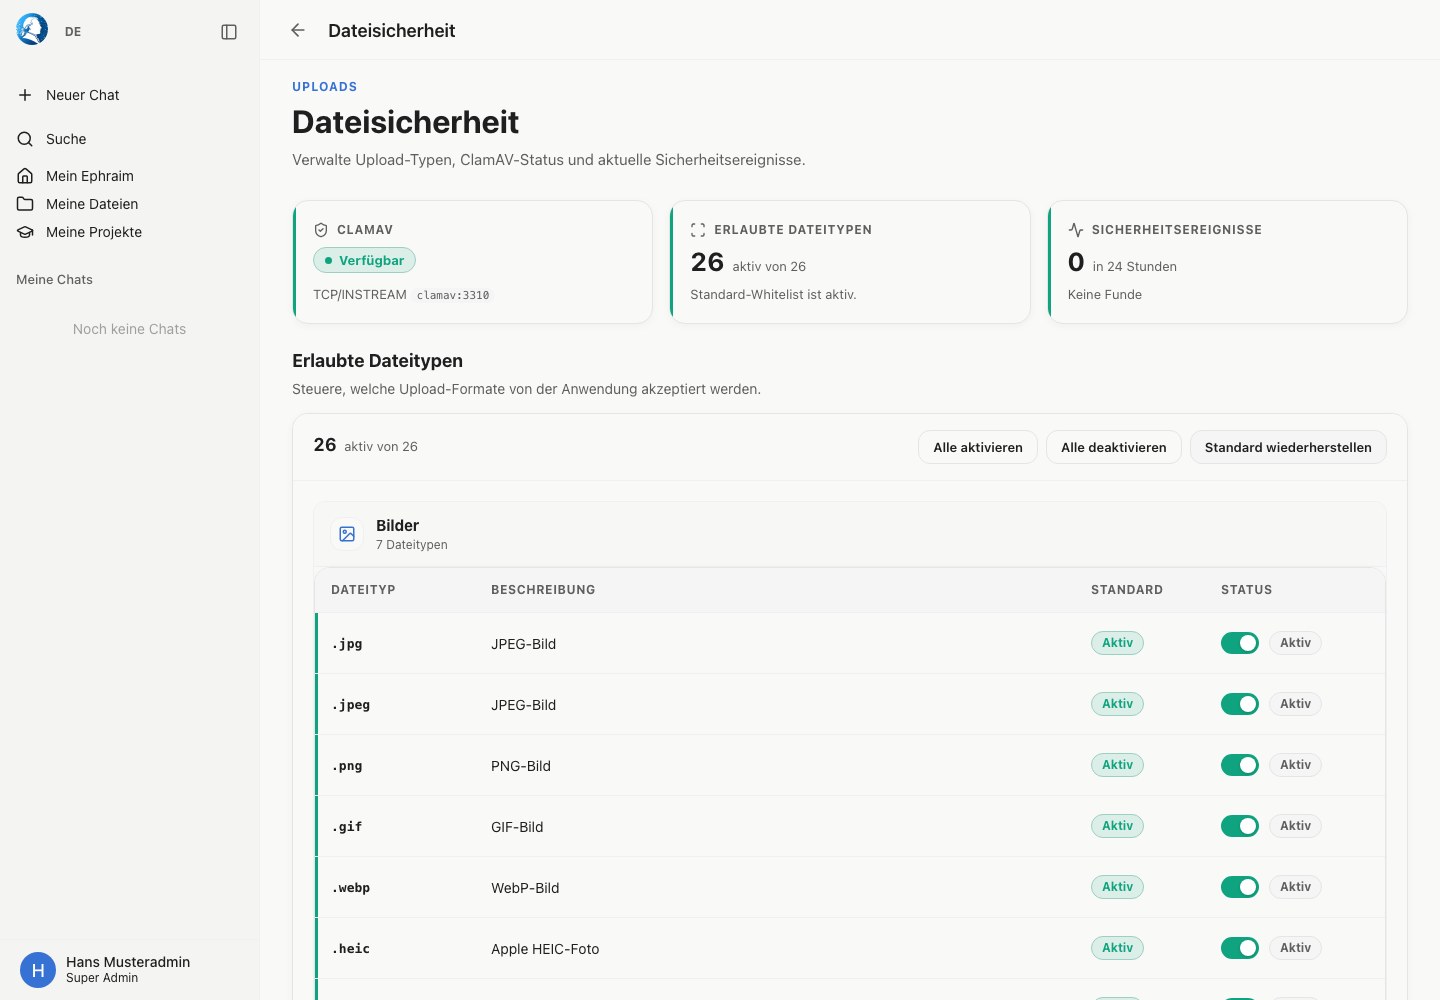Screen dimensions: 1440x1000
Task: Click the STATUS column header
Action: pos(1246,590)
